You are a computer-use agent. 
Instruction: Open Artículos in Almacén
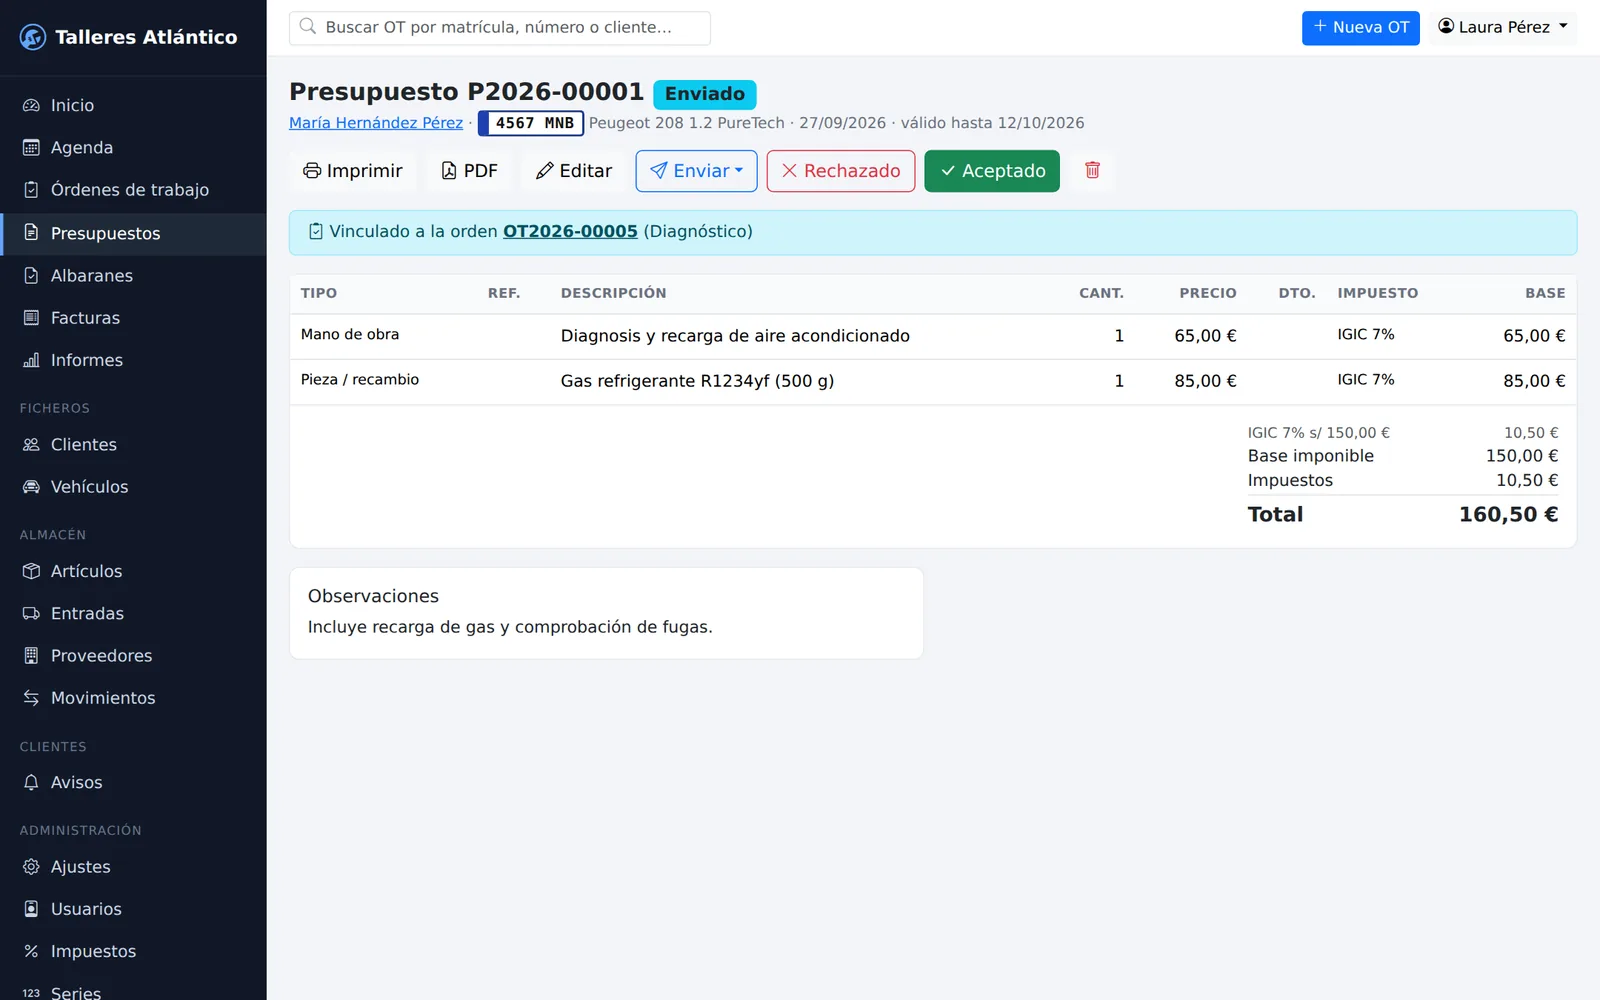(133, 571)
